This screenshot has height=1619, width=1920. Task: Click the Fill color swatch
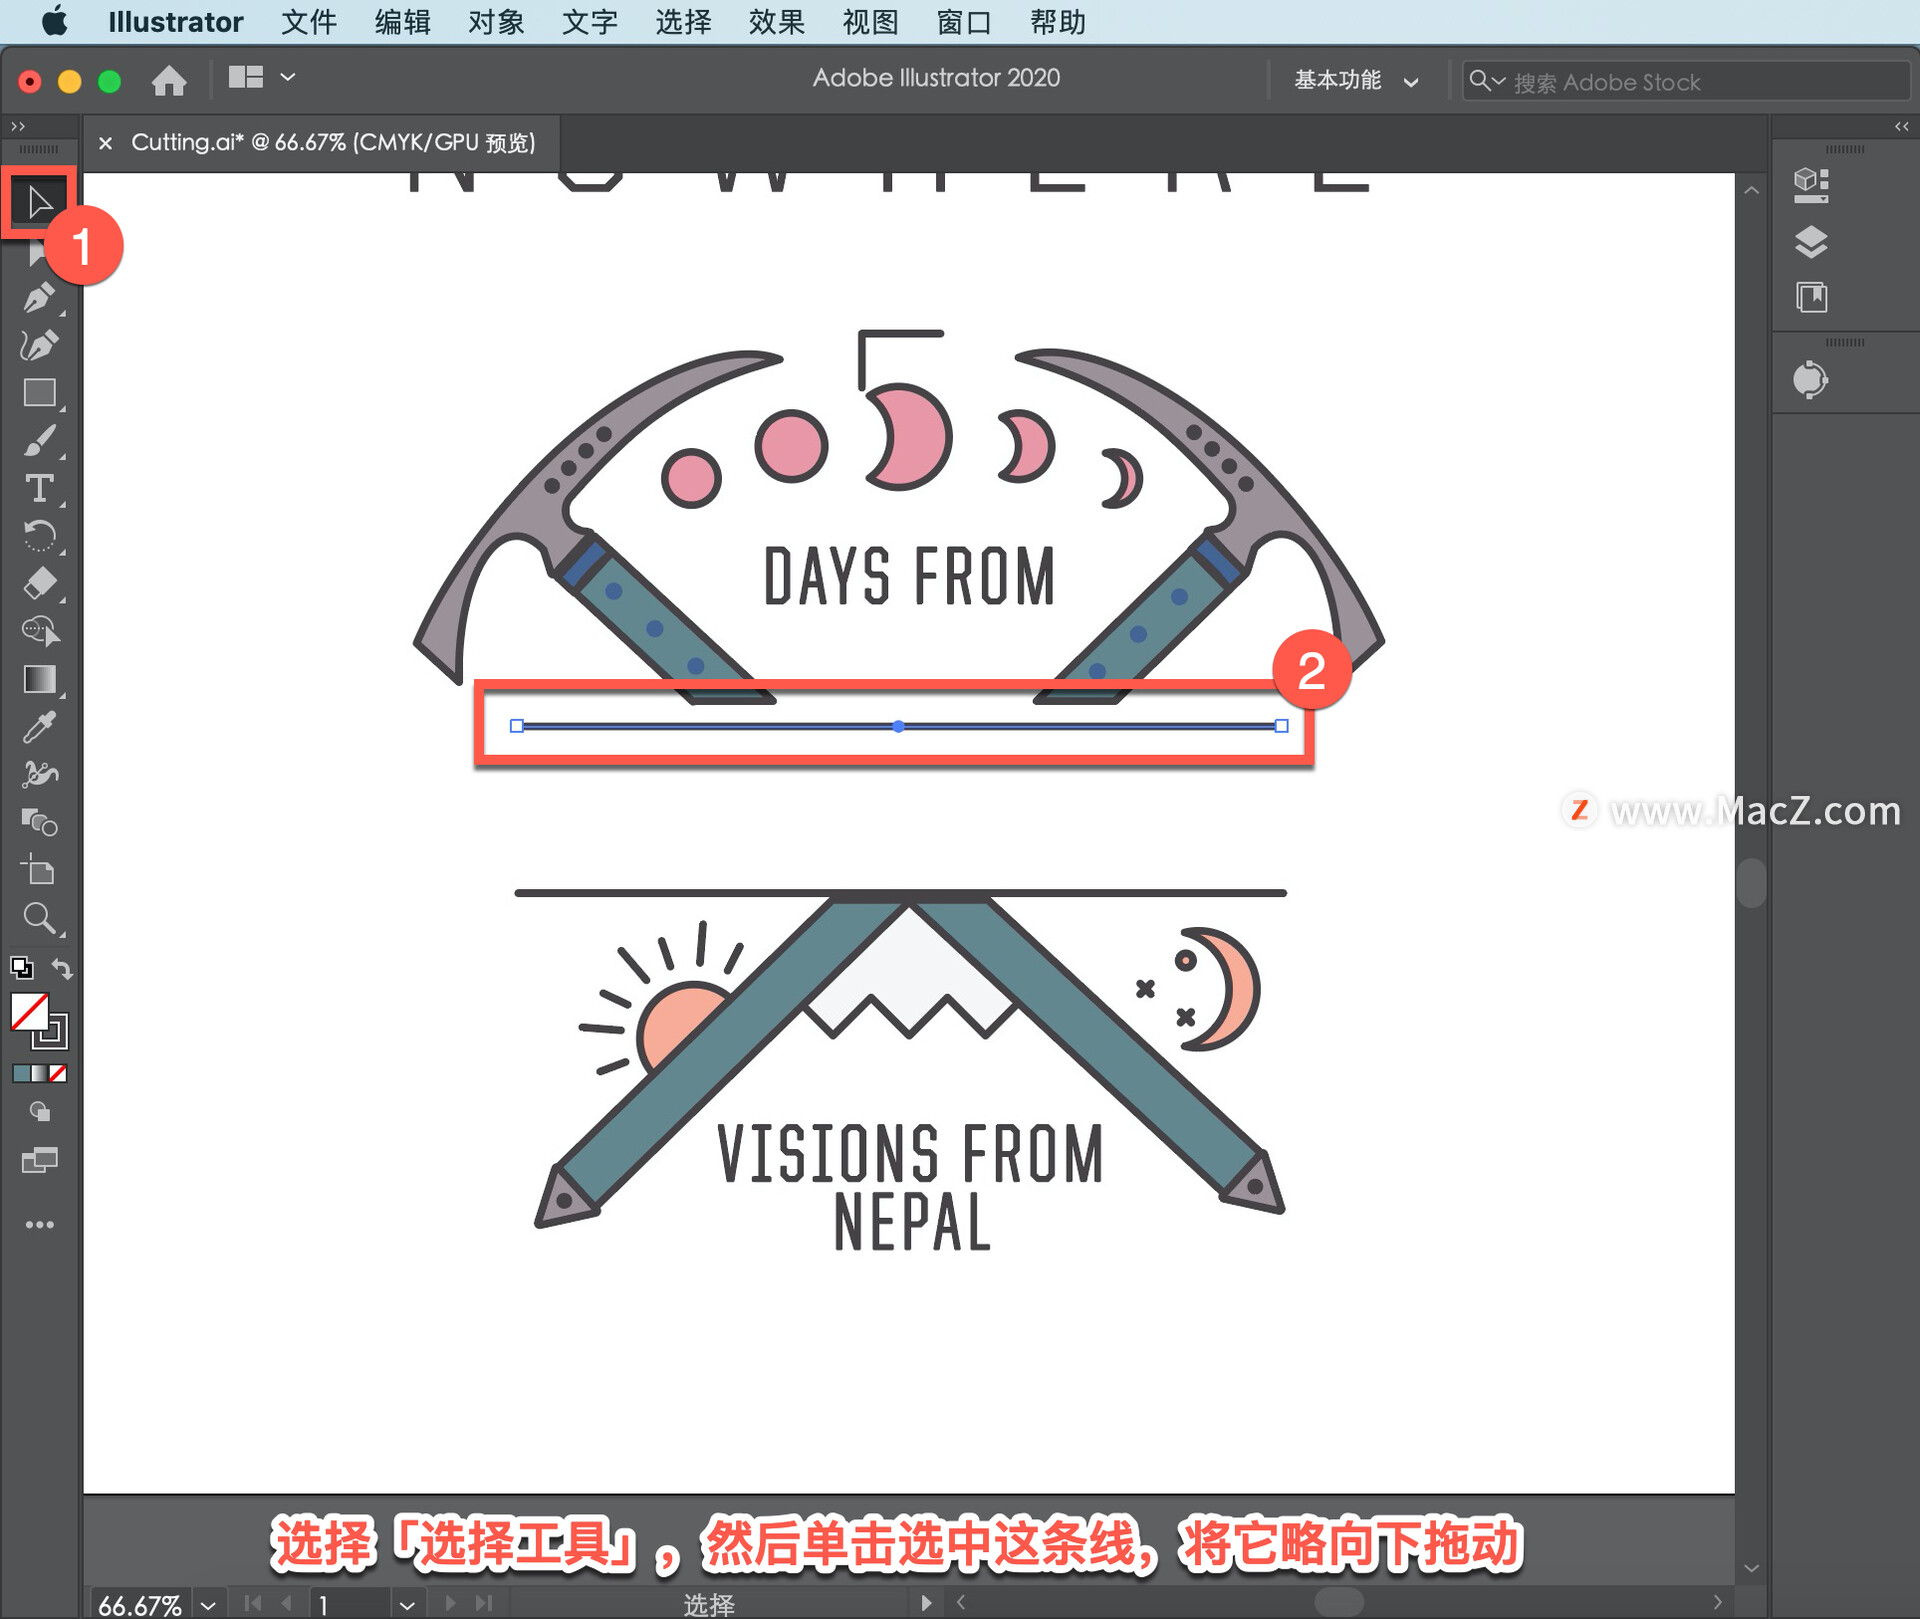29,1012
